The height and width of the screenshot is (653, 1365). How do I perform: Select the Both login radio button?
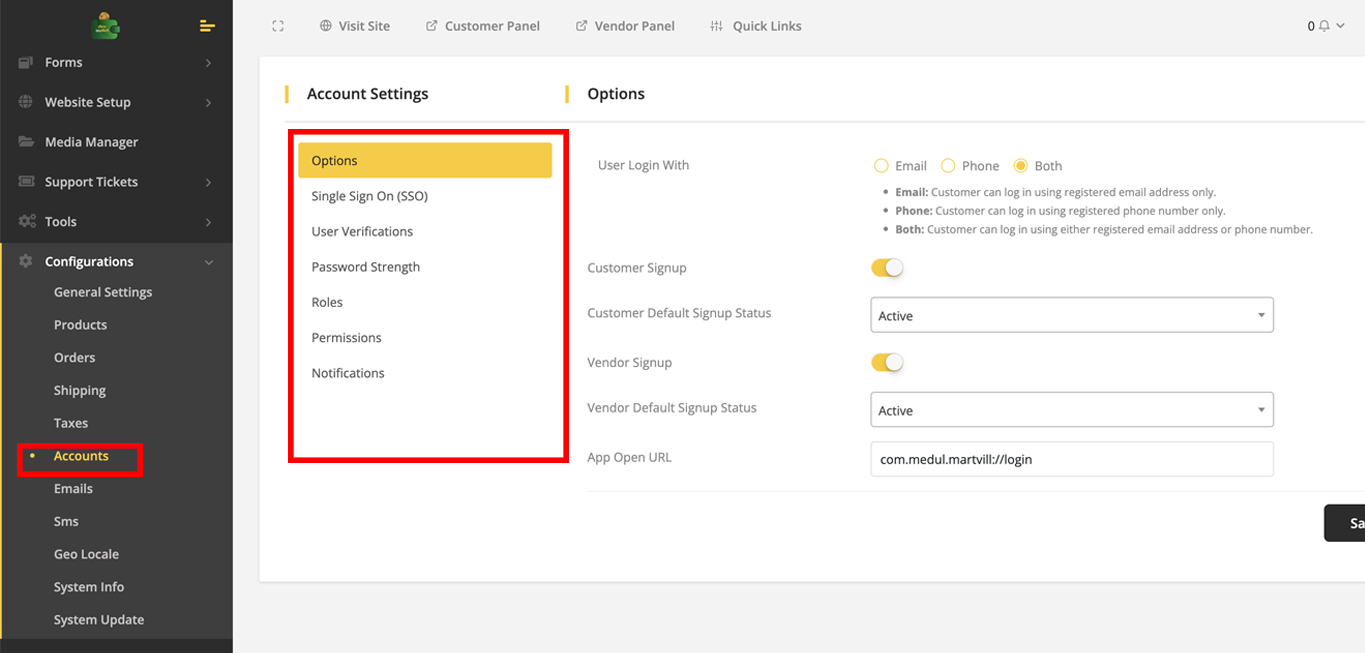click(x=1021, y=166)
